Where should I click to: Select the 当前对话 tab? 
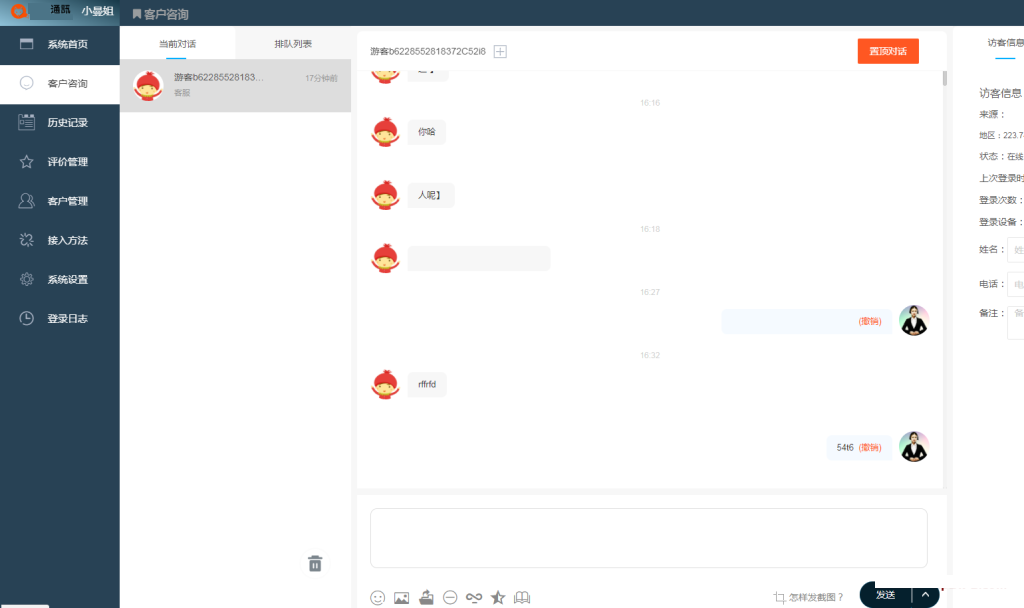[177, 44]
